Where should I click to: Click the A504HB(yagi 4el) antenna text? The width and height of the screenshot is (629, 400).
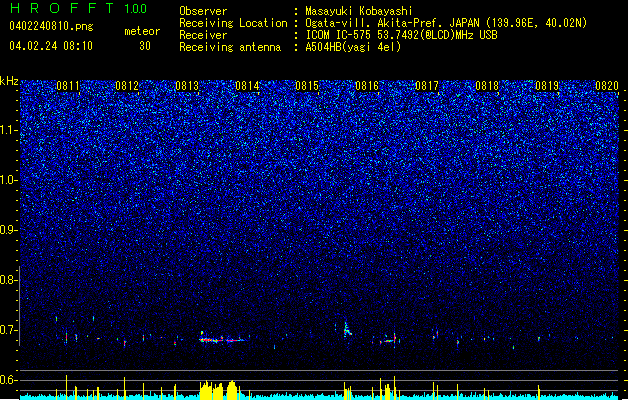(353, 47)
